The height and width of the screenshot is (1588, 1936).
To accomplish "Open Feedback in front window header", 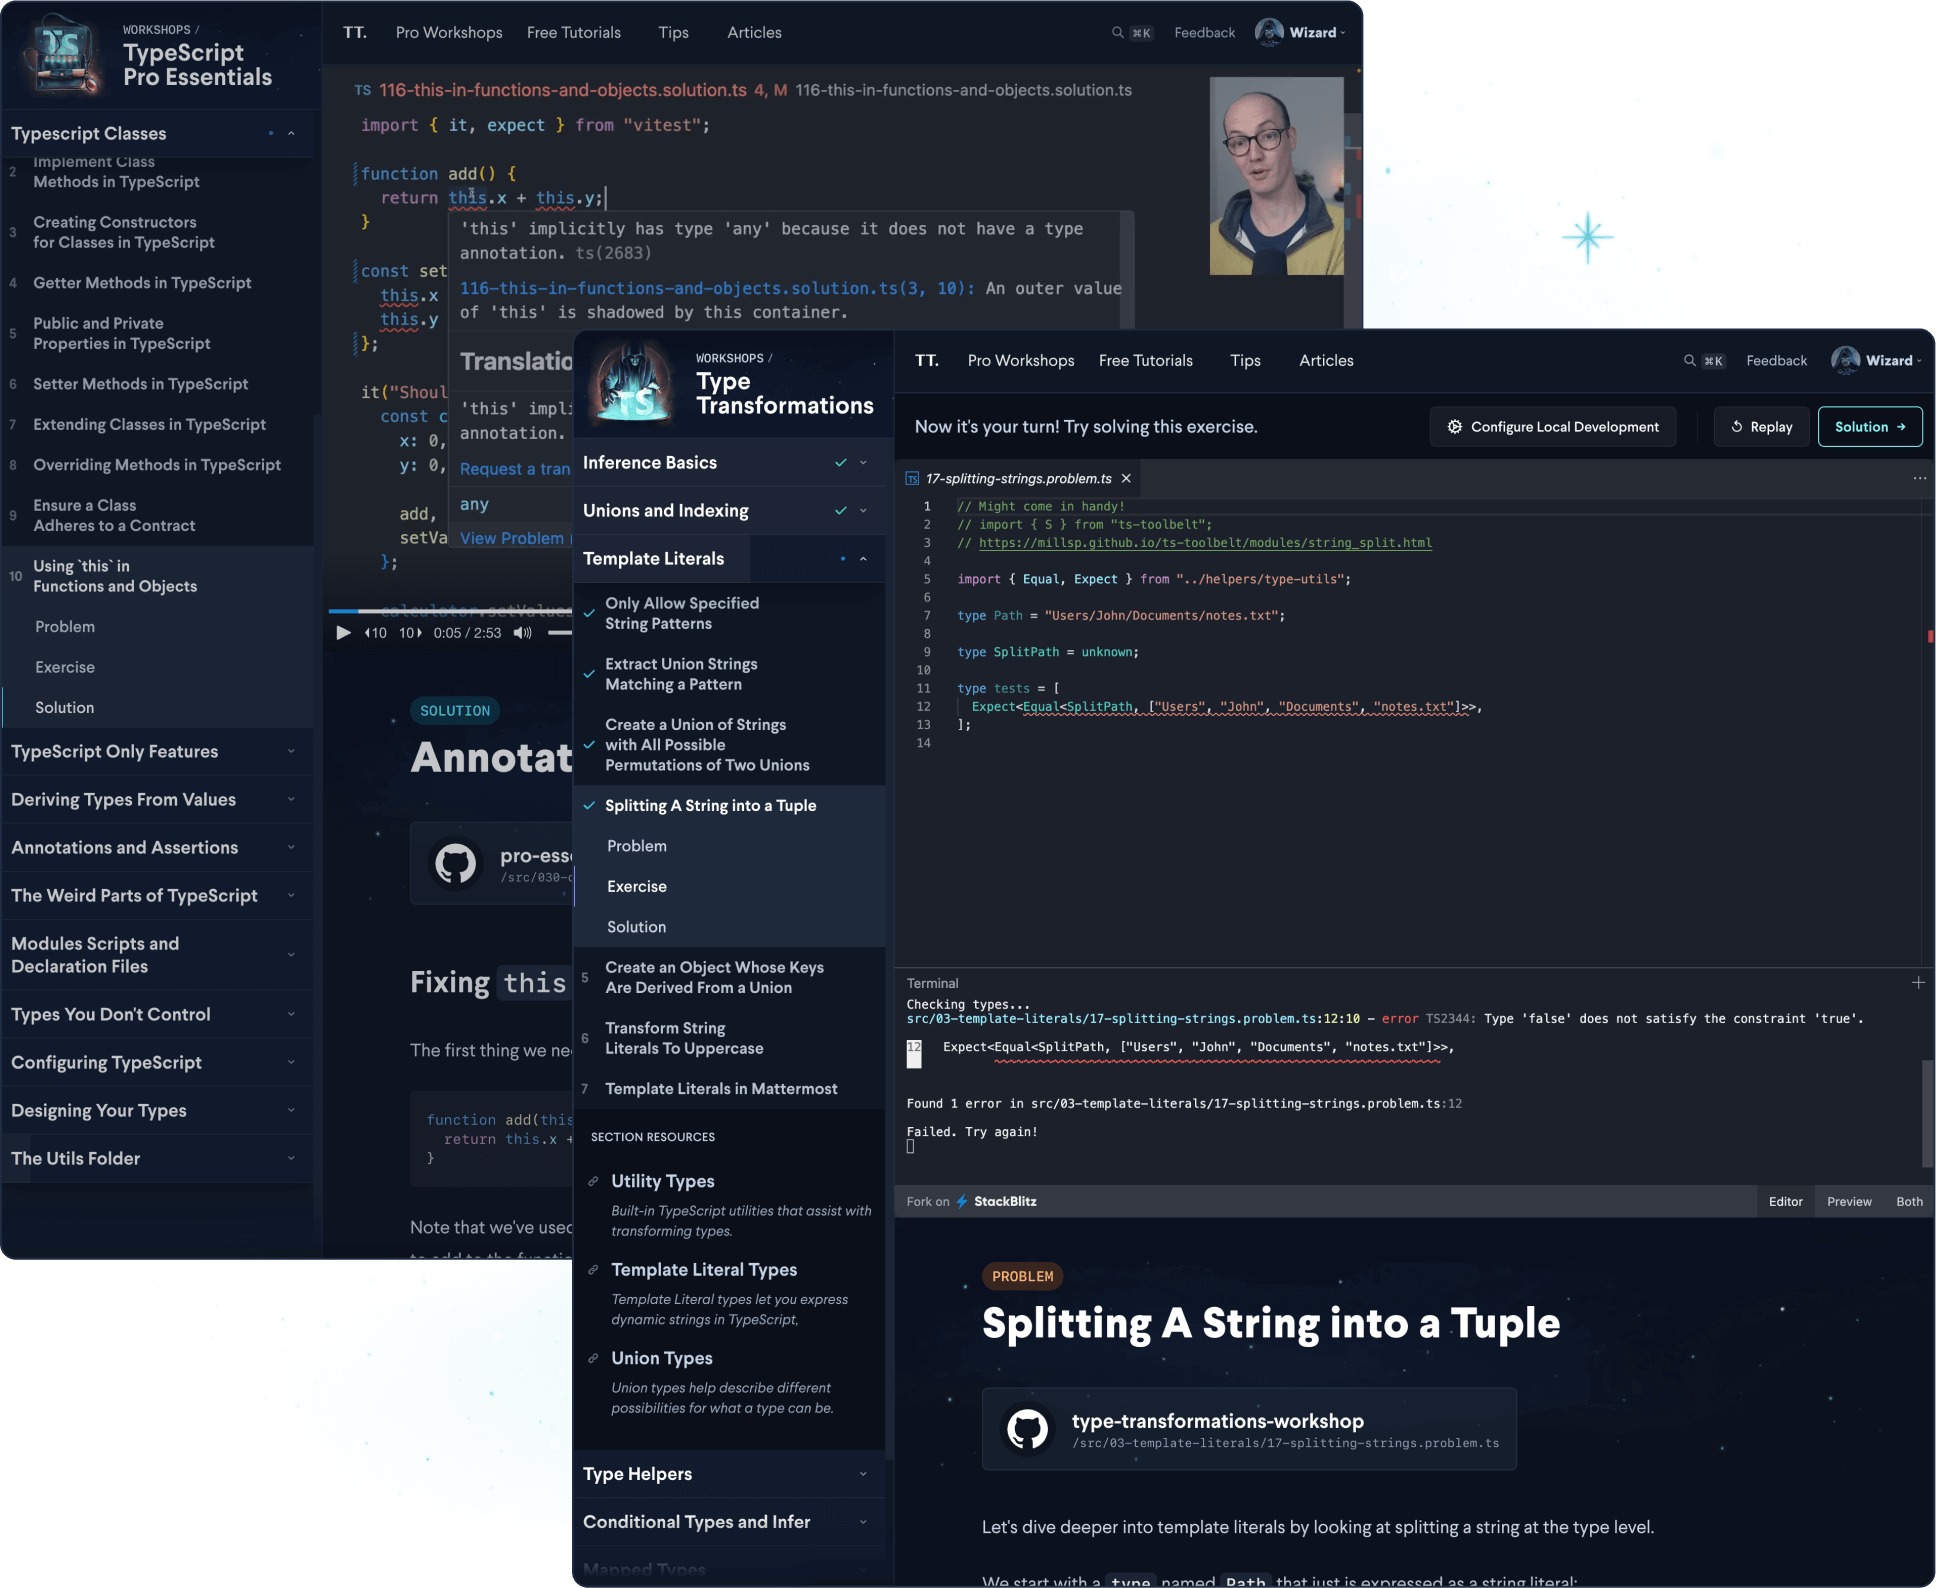I will (x=1776, y=361).
